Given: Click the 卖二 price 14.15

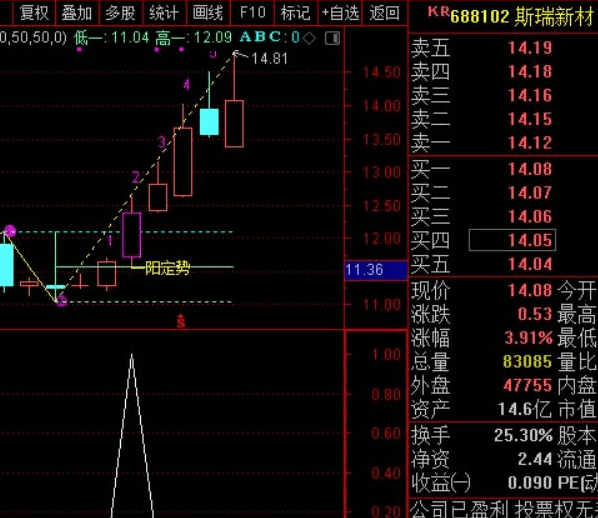Looking at the screenshot, I should click(530, 119).
